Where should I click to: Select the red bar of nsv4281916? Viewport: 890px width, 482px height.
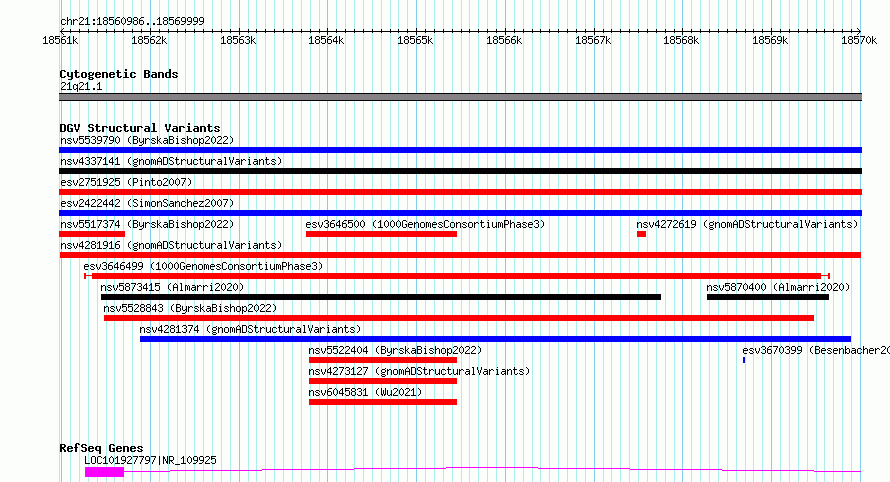point(460,255)
